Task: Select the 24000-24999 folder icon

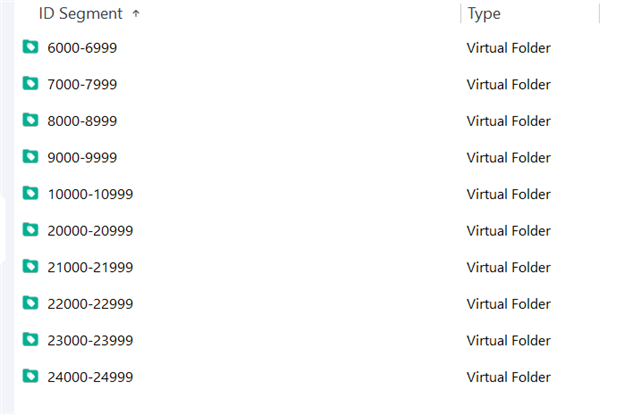Action: click(30, 376)
